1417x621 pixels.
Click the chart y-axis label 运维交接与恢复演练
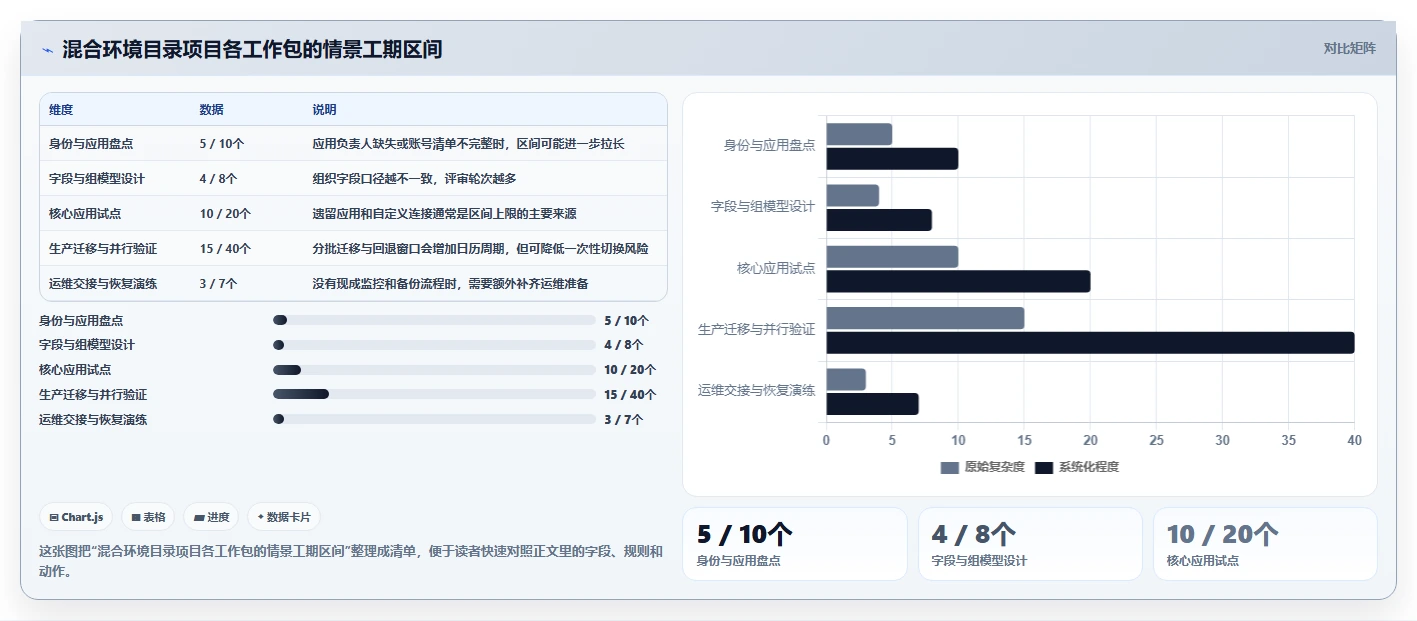(757, 390)
